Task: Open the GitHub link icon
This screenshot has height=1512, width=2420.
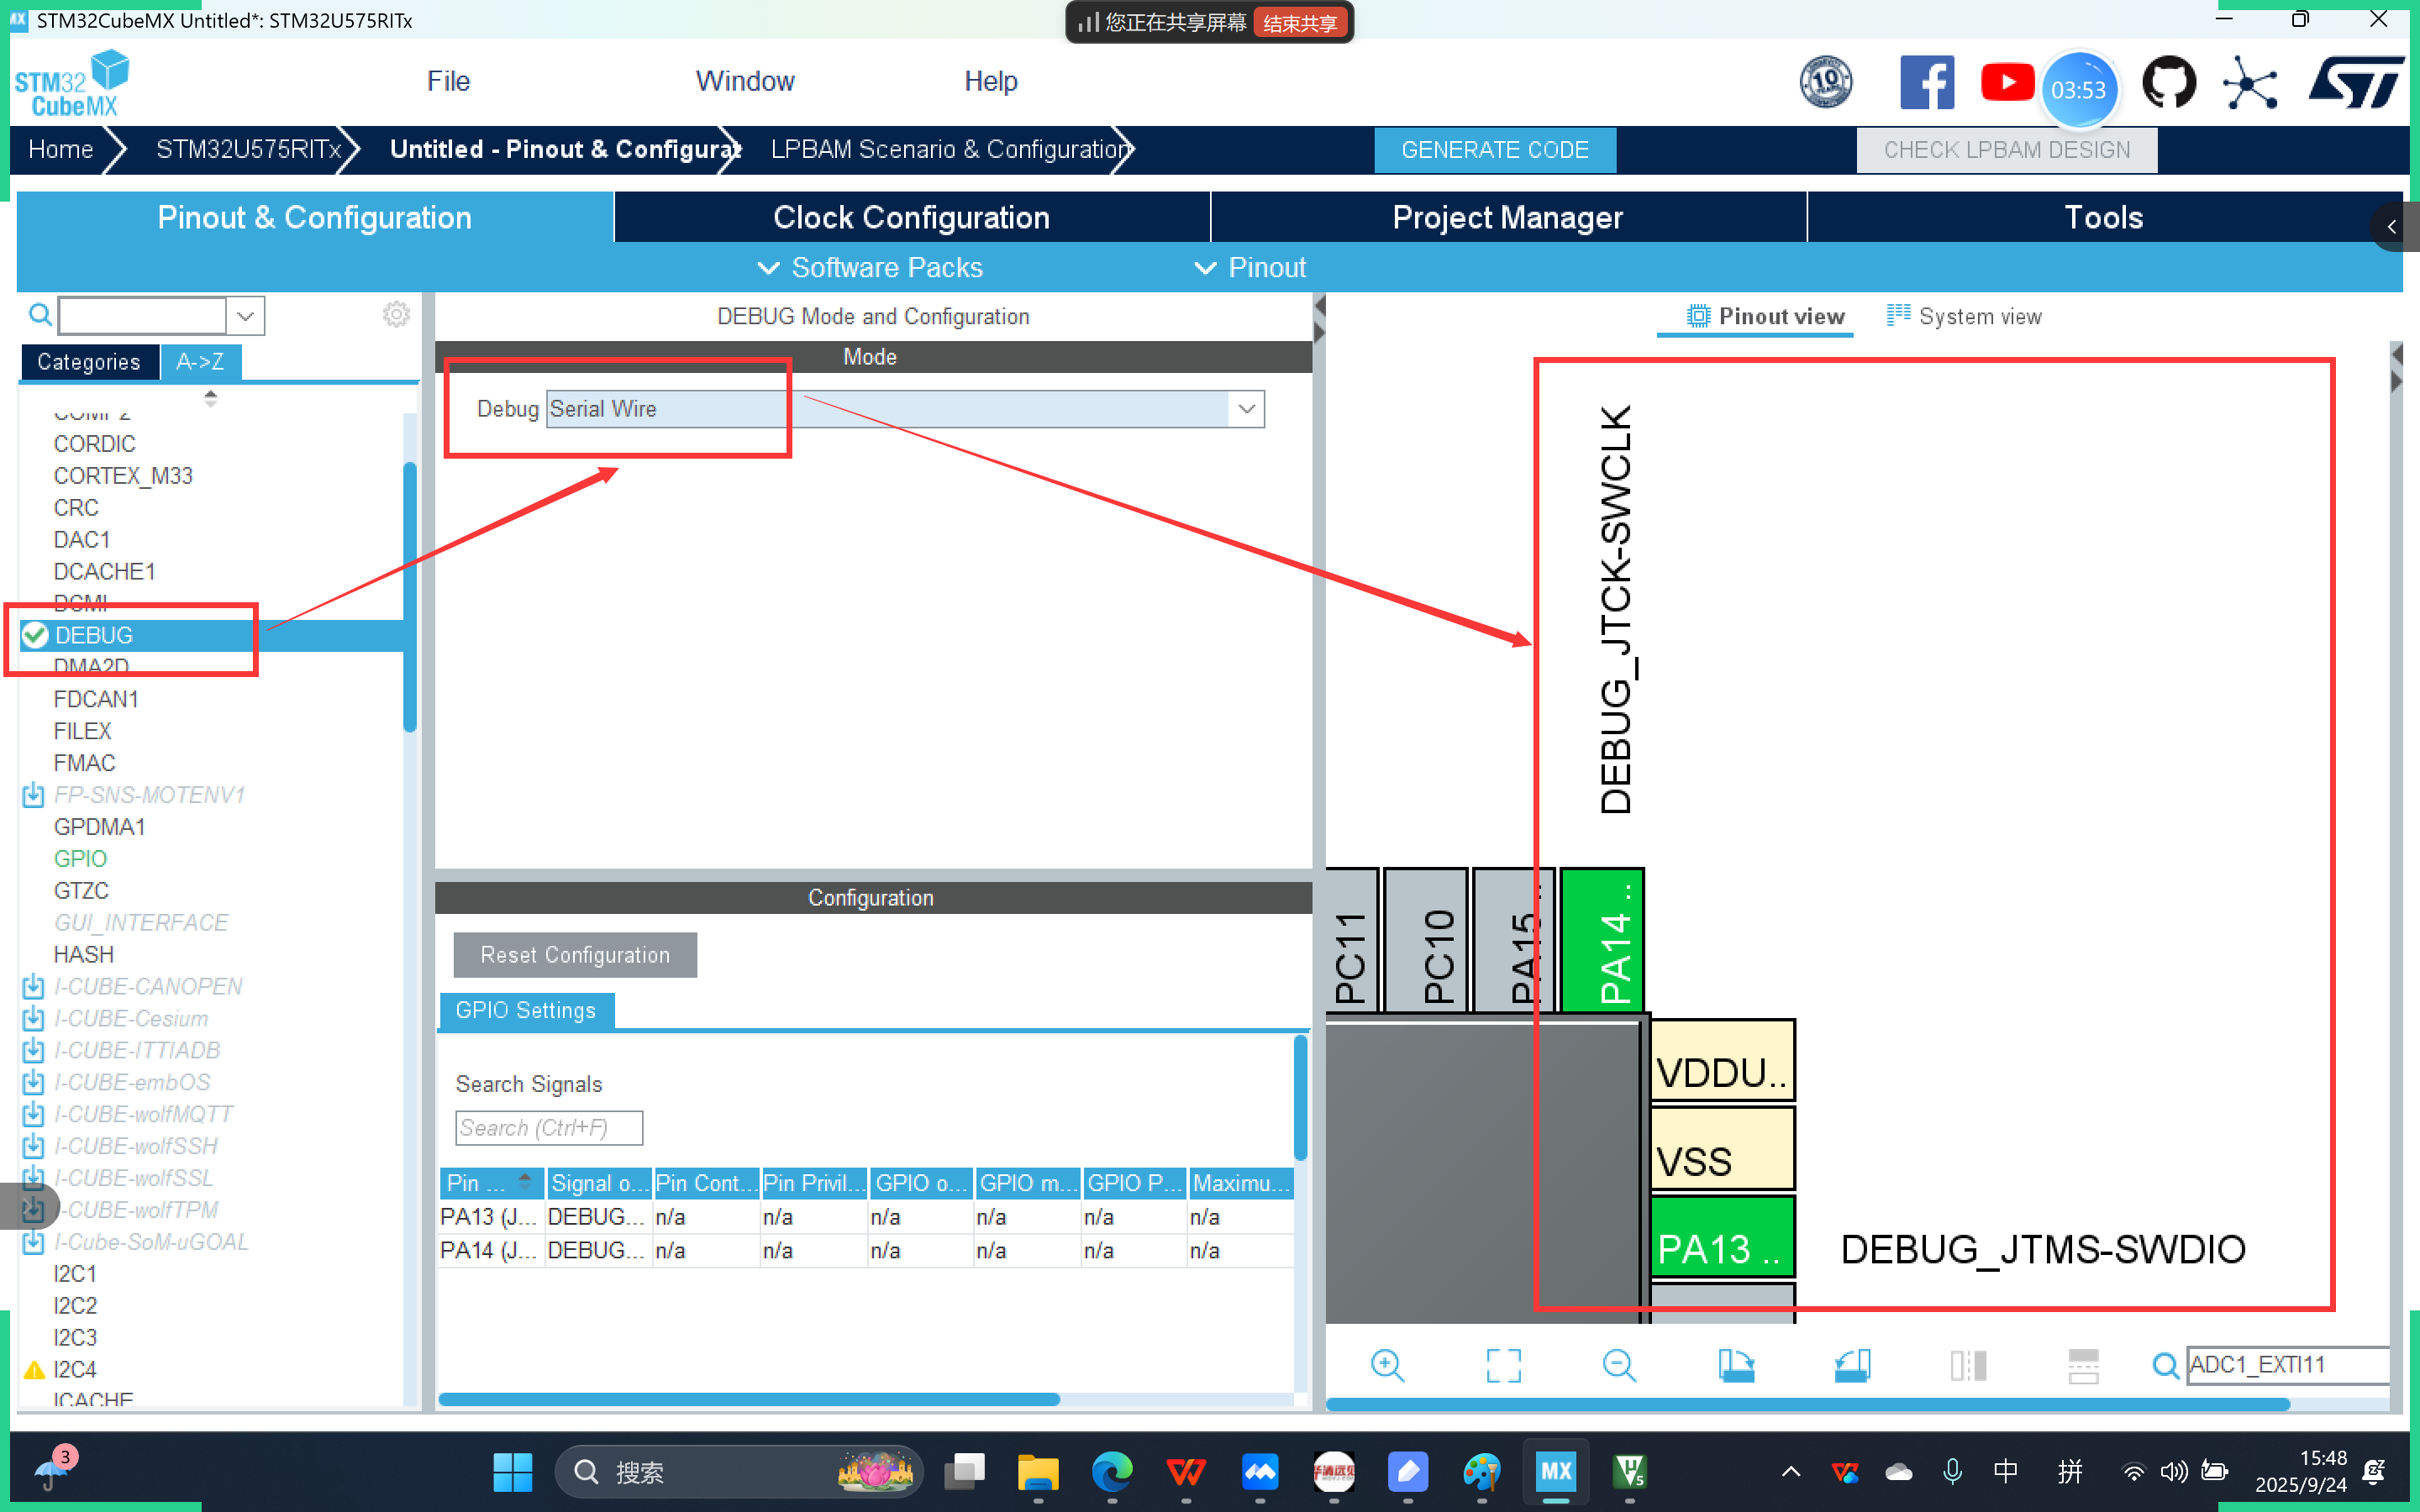Action: pos(2168,82)
